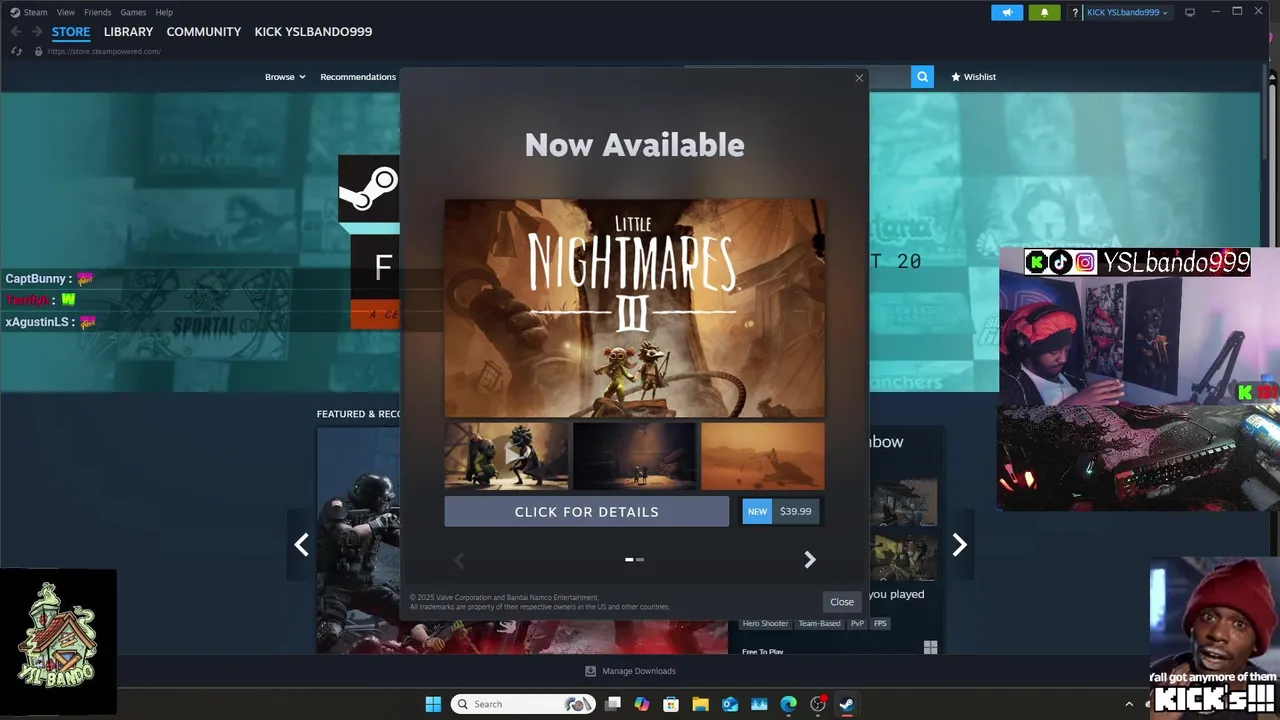Click the PvP tag
Viewport: 1280px width, 720px height.
point(857,623)
